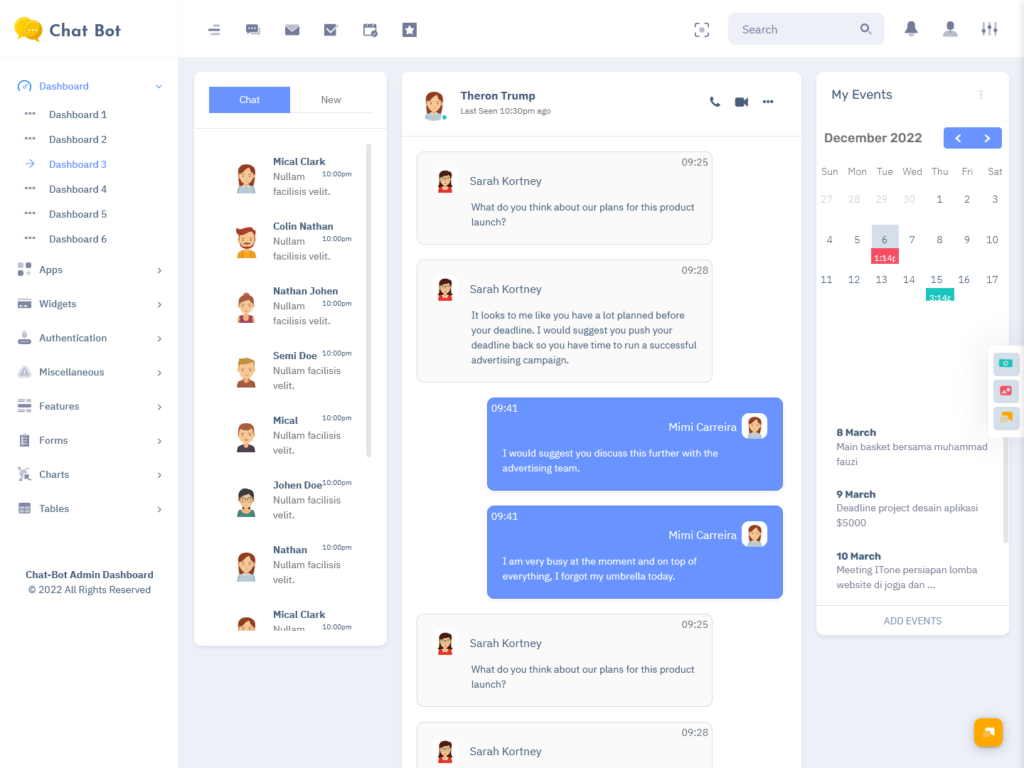Open the calendar icon in the top toolbar
Image resolution: width=1024 pixels, height=768 pixels.
pyautogui.click(x=370, y=30)
